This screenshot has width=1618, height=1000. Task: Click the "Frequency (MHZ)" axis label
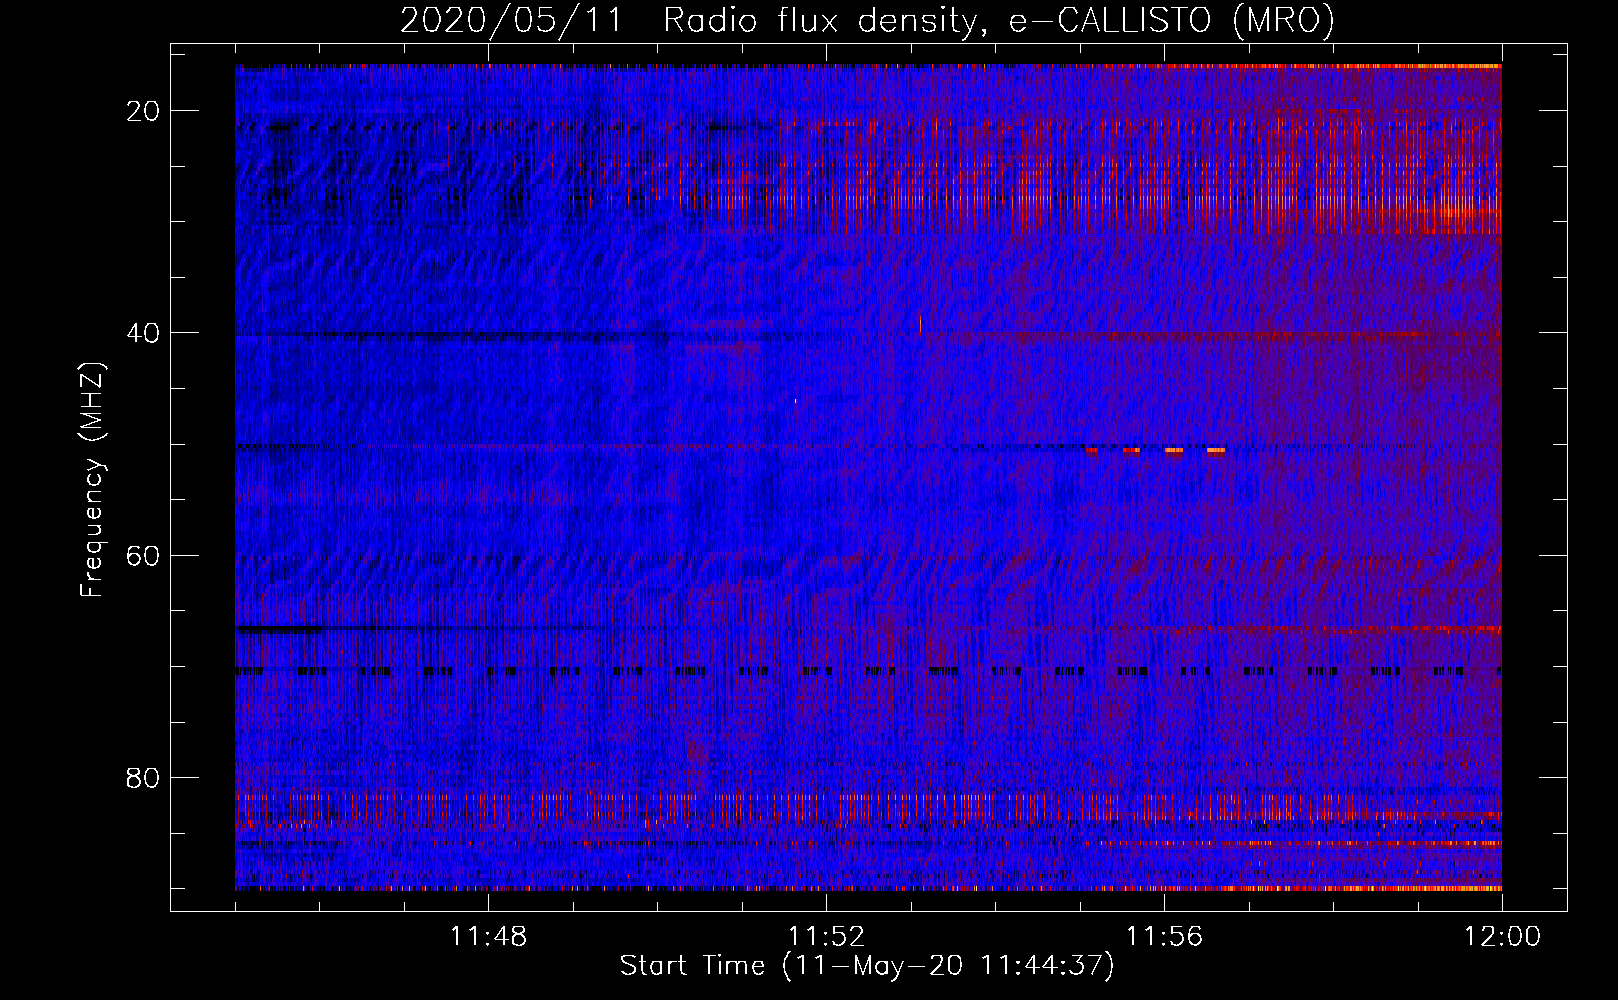(x=92, y=480)
